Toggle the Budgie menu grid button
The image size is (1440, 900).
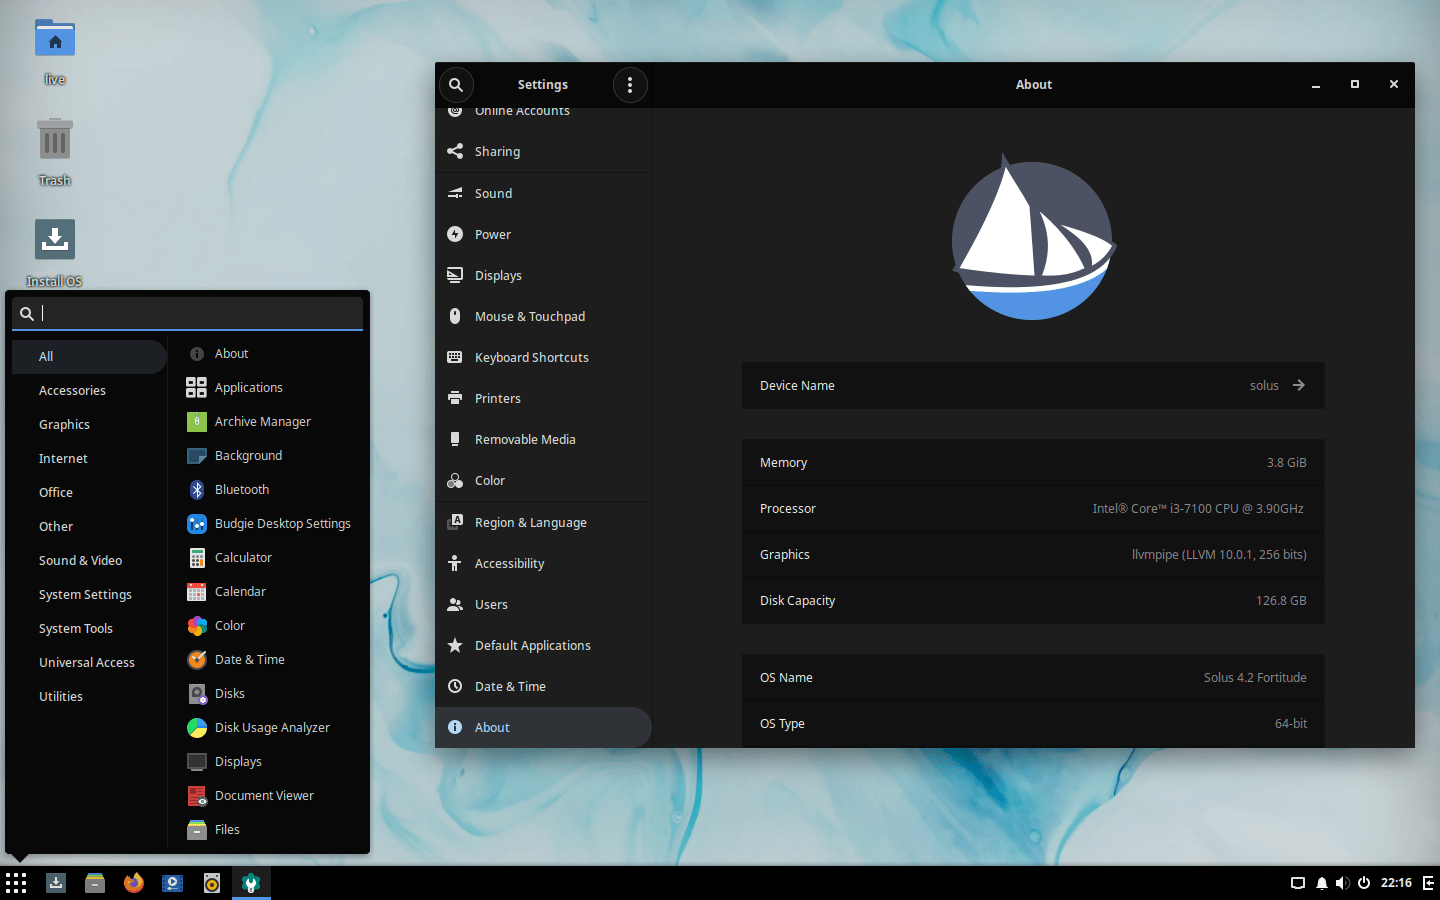click(x=16, y=883)
